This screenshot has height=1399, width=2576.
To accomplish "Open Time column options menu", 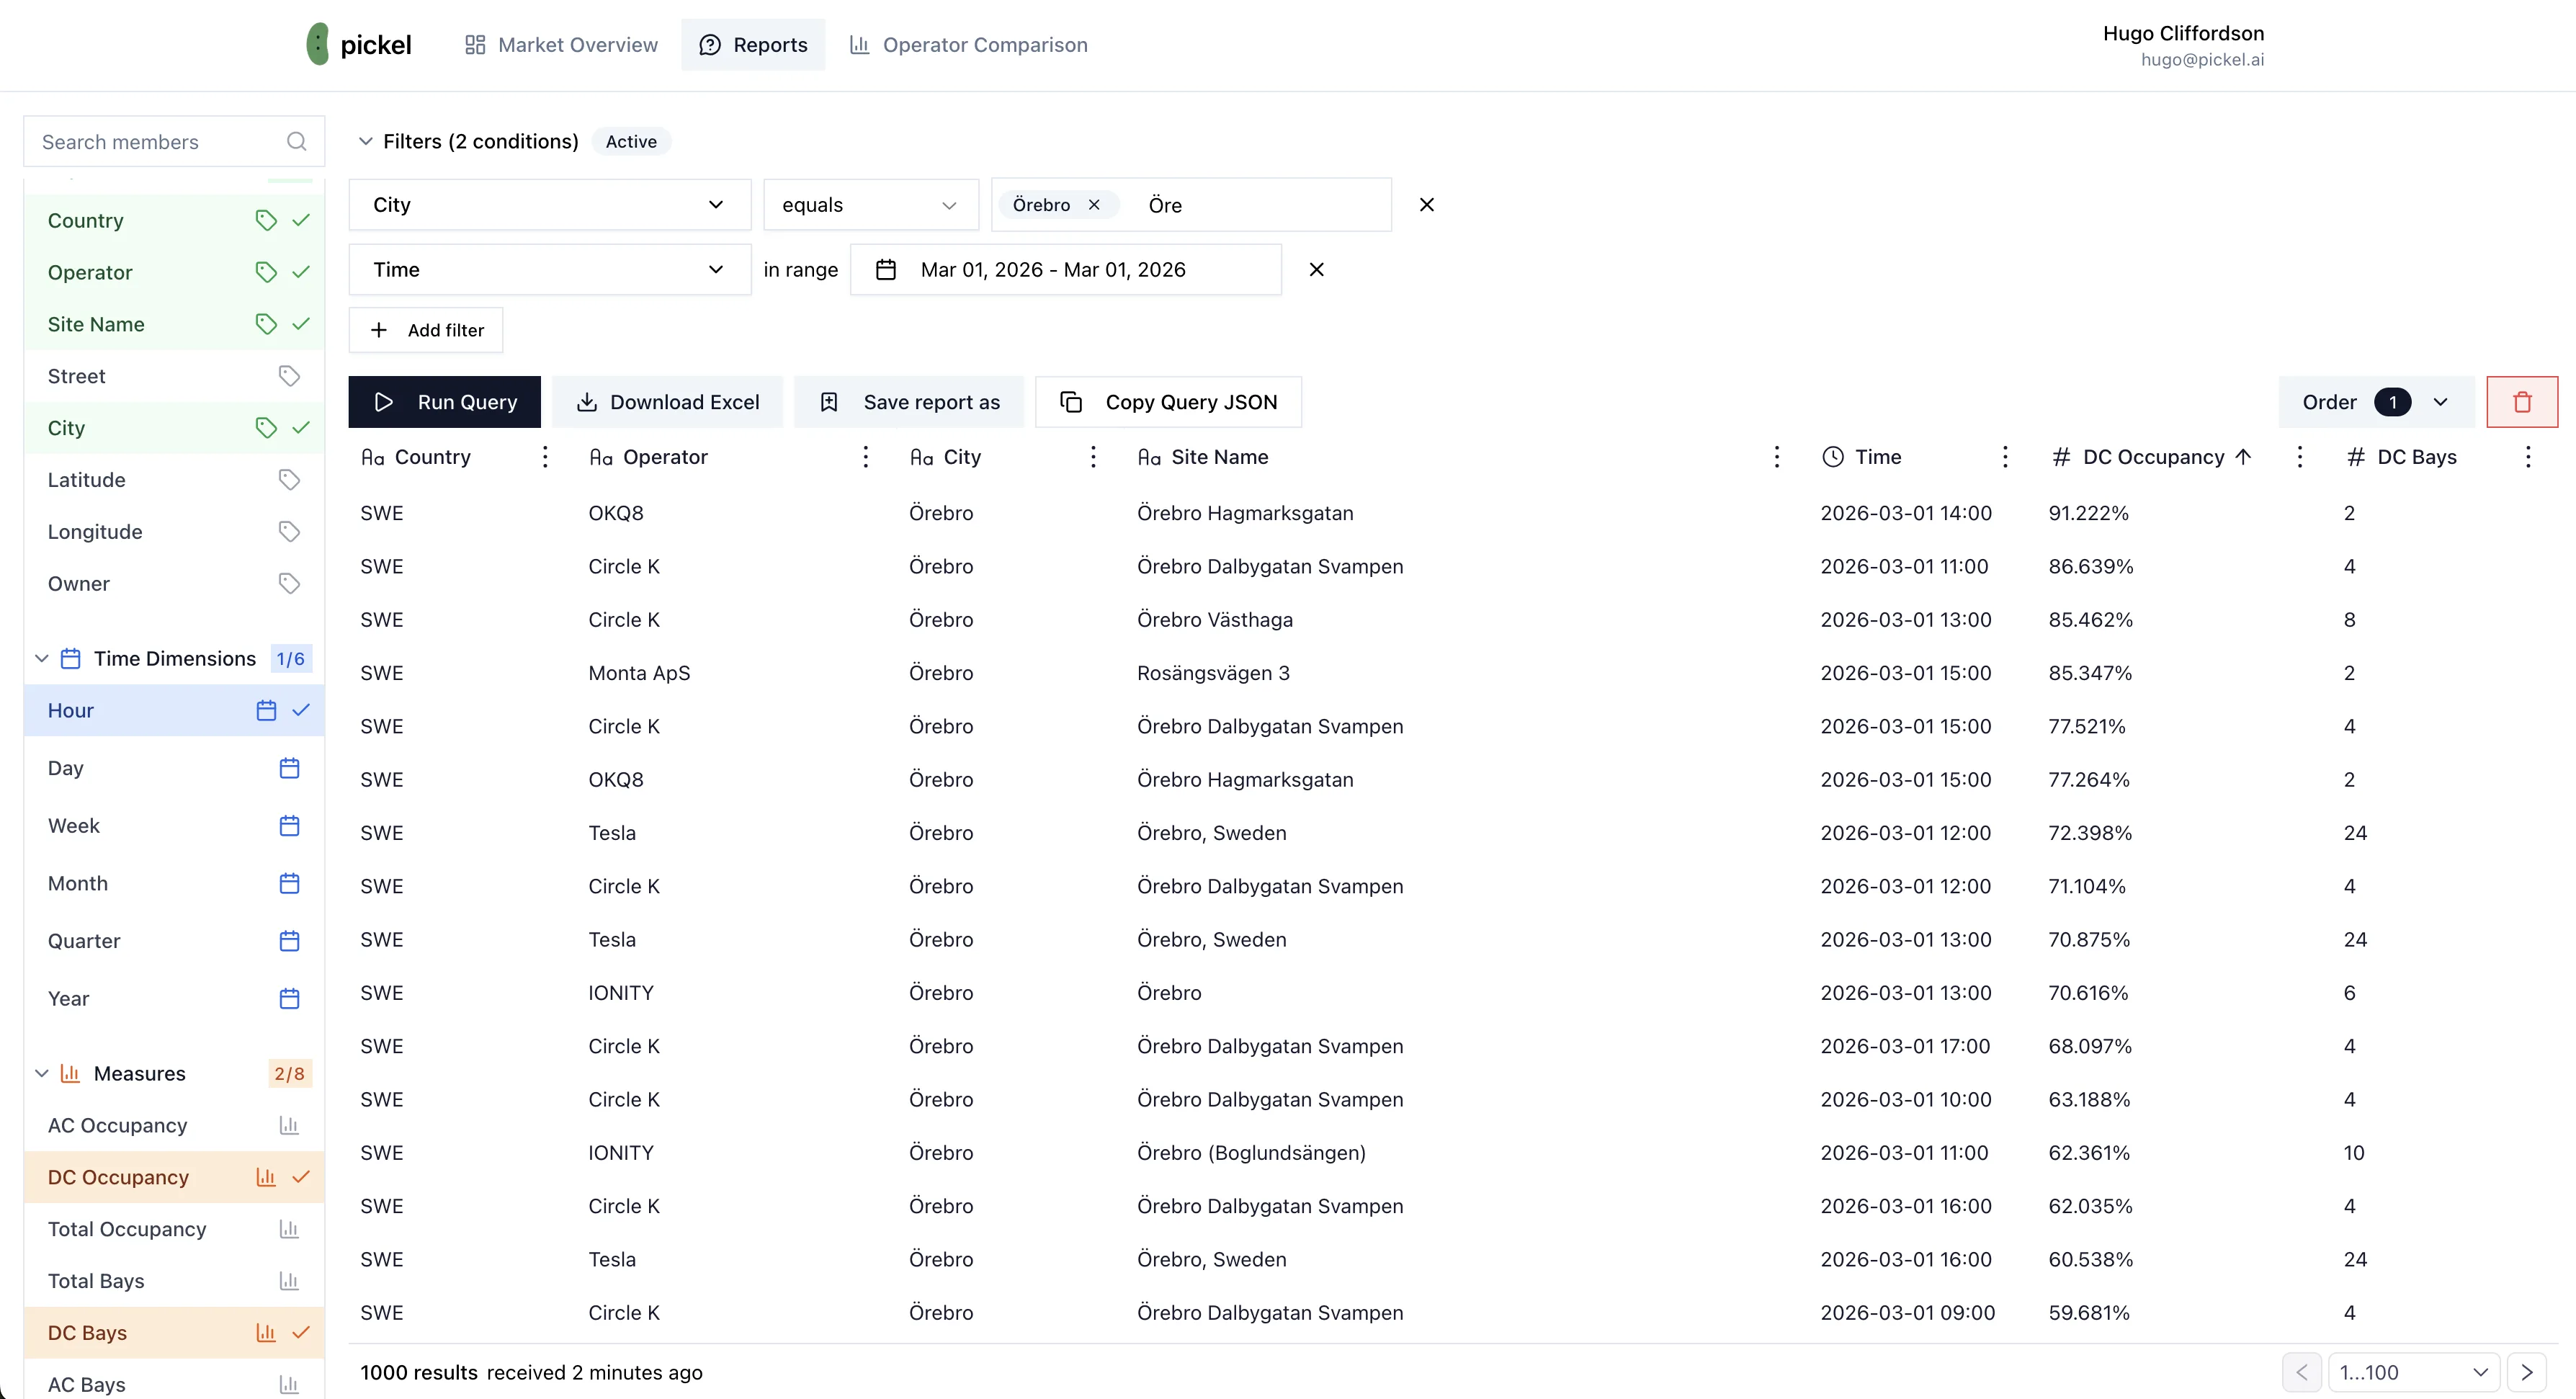I will [2005, 457].
